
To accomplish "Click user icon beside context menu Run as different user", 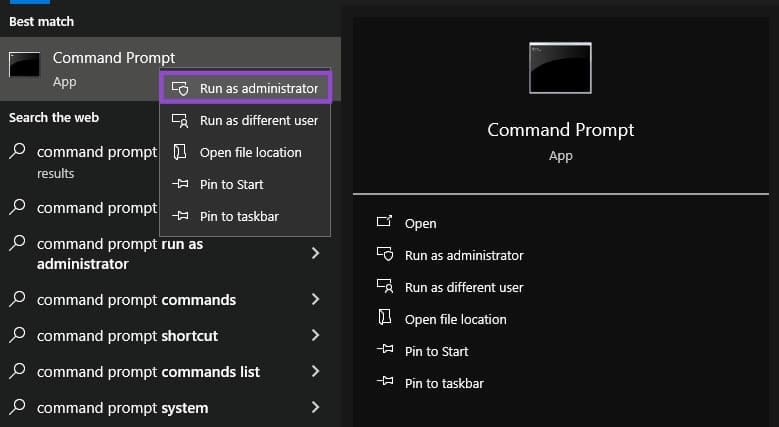I will (180, 120).
